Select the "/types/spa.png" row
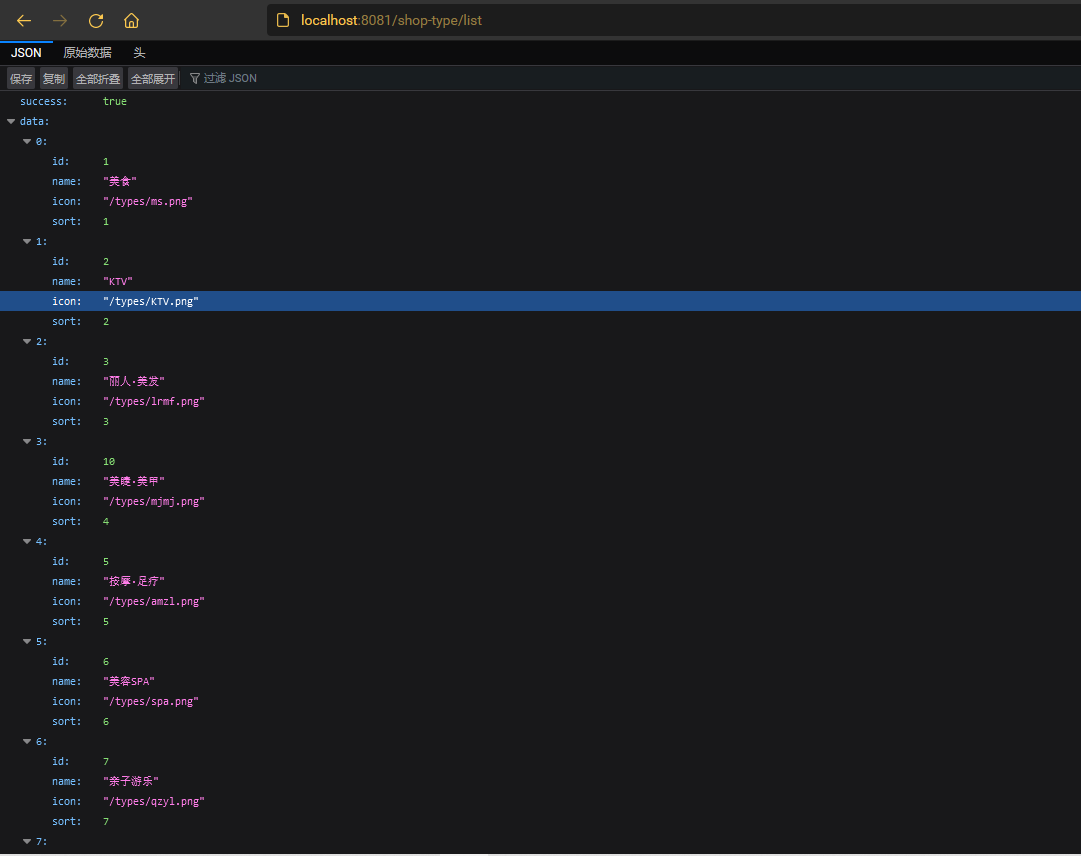The height and width of the screenshot is (856, 1081). tap(540, 701)
